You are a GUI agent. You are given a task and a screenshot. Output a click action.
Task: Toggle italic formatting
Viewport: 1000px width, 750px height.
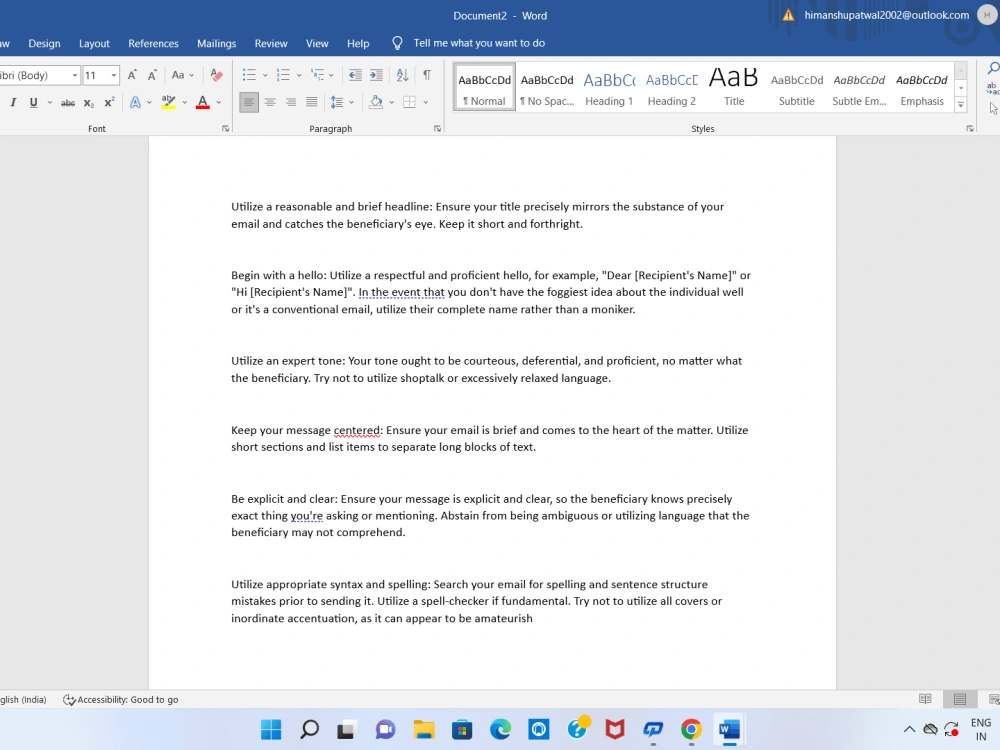[13, 102]
